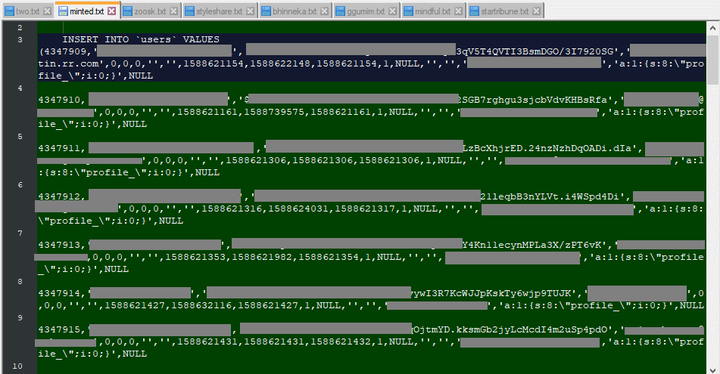Open the zoosk.txt tab
This screenshot has height=374, width=720.
pyautogui.click(x=150, y=11)
